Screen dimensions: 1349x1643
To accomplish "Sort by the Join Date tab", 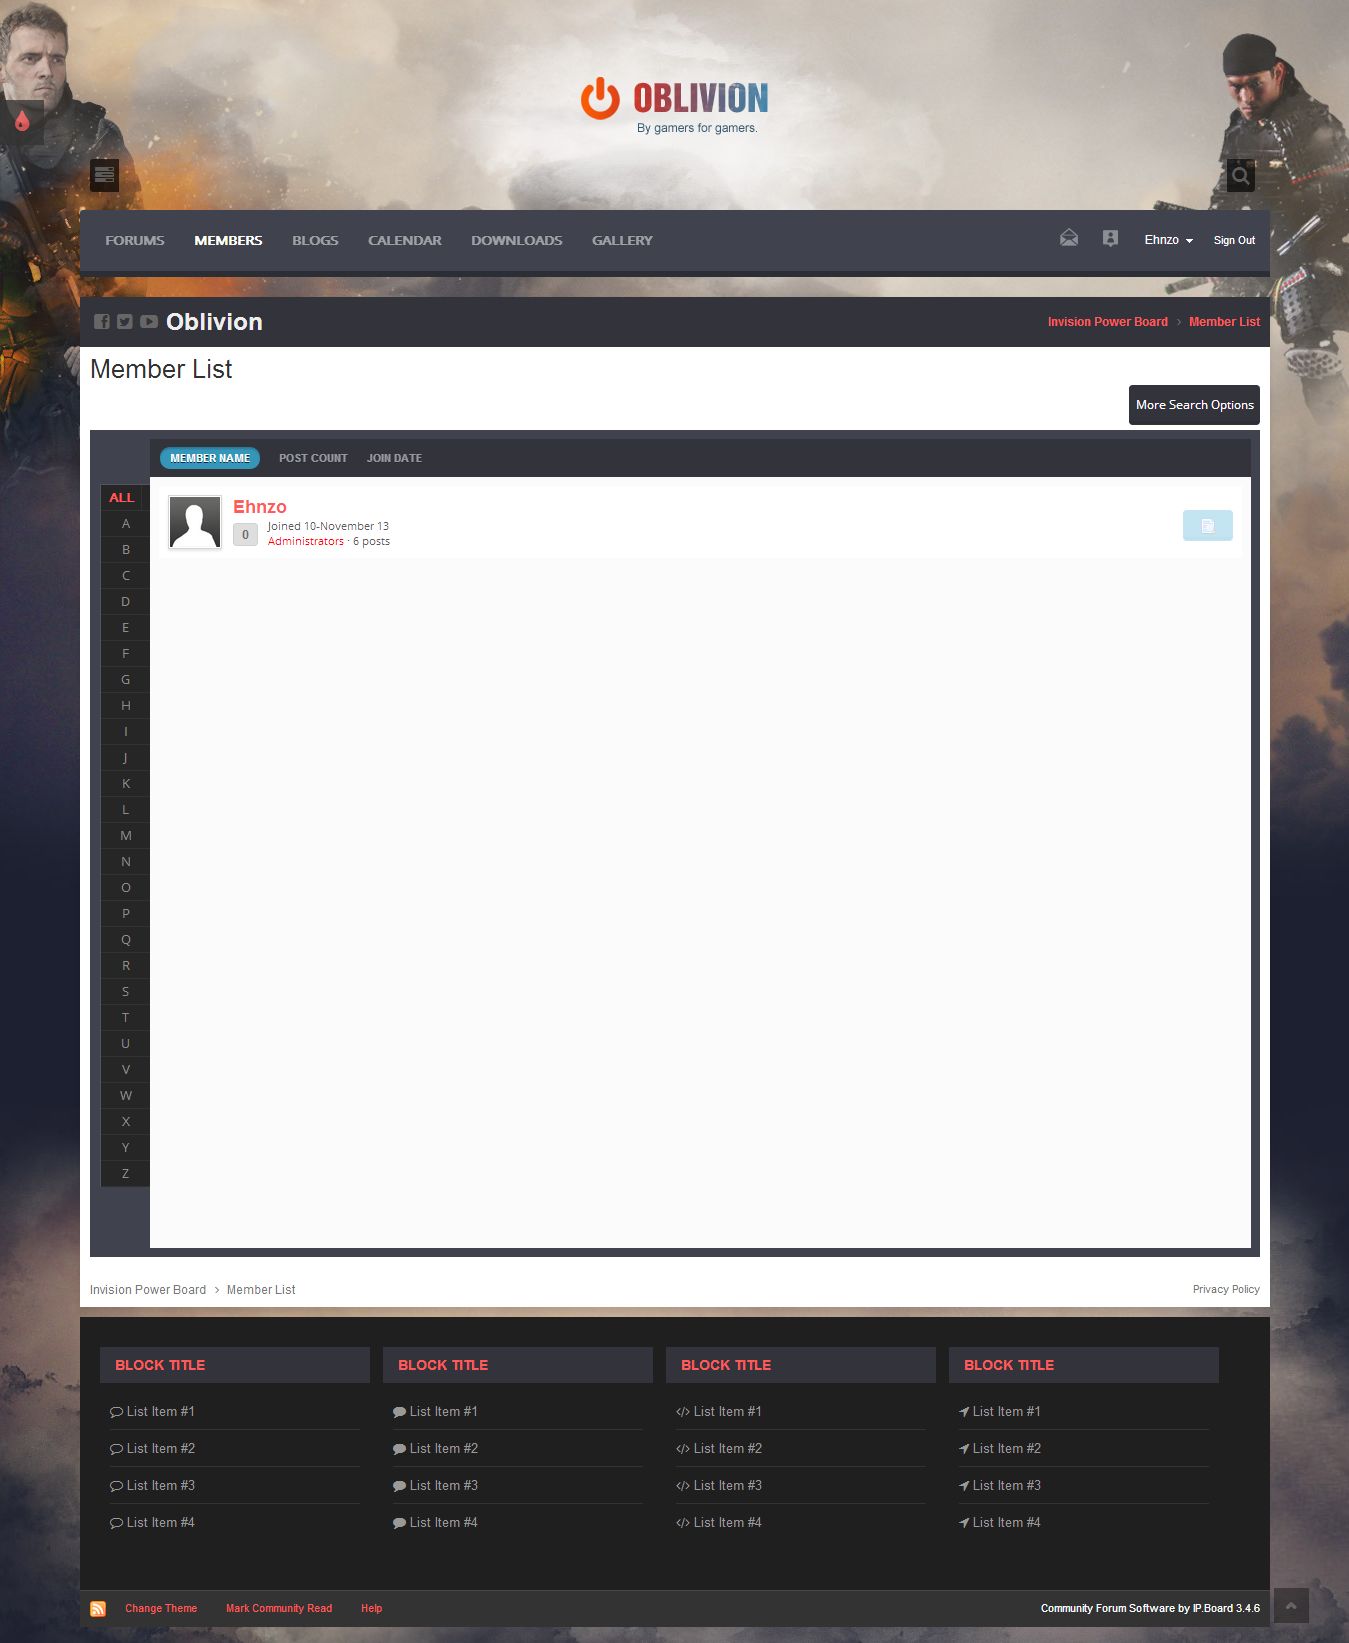I will tap(394, 458).
